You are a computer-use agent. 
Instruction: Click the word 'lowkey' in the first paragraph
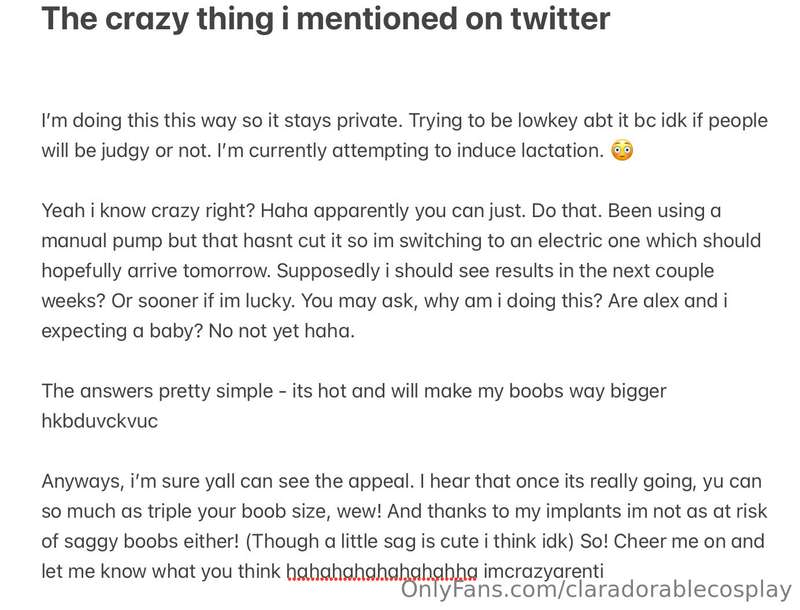[547, 120]
